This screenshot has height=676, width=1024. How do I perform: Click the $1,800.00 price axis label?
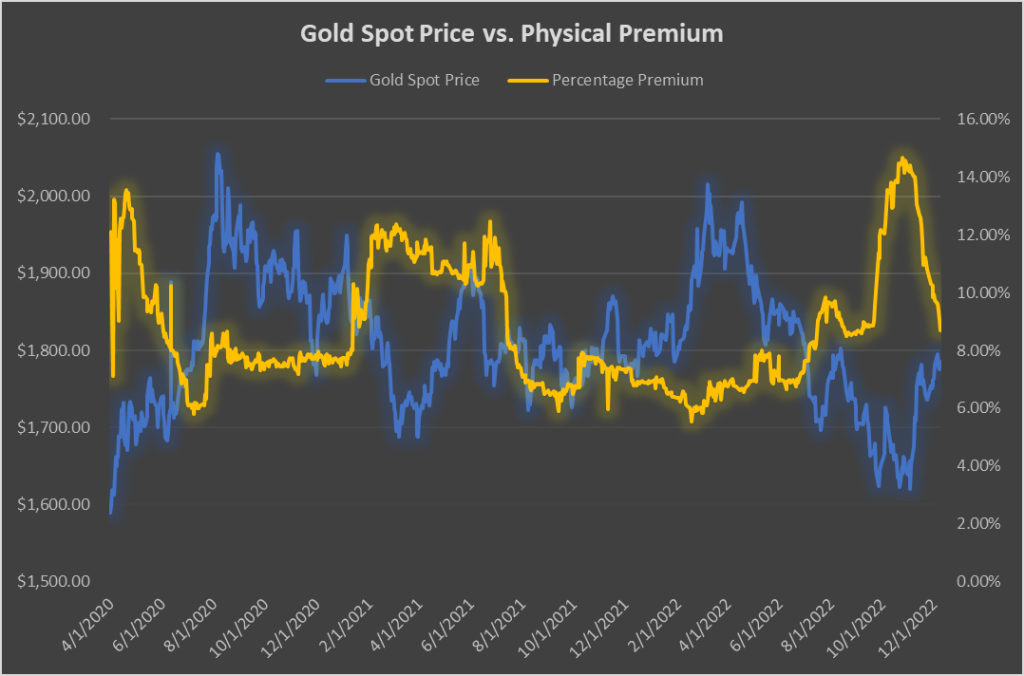point(56,350)
